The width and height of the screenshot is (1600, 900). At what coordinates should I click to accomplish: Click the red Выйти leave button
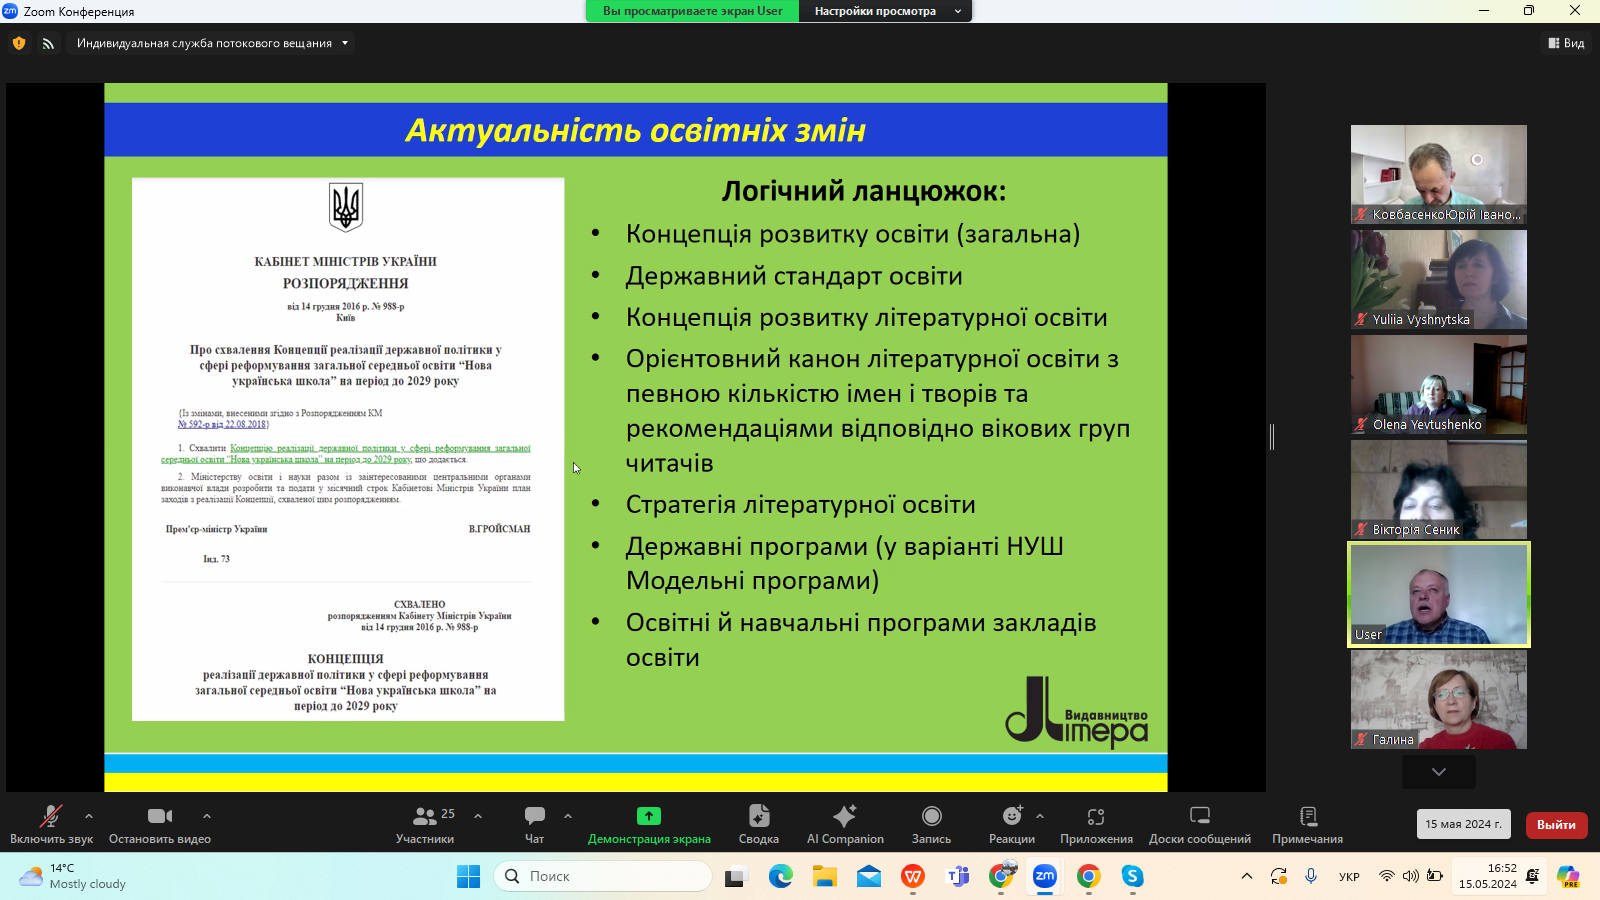[1556, 825]
